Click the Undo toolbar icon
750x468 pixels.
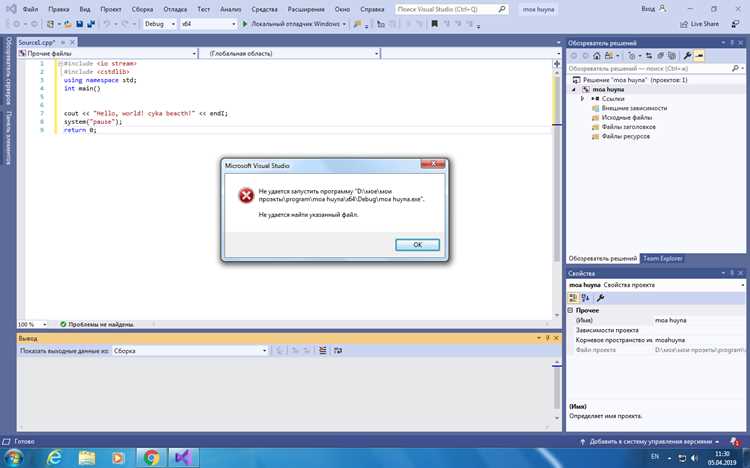click(107, 24)
